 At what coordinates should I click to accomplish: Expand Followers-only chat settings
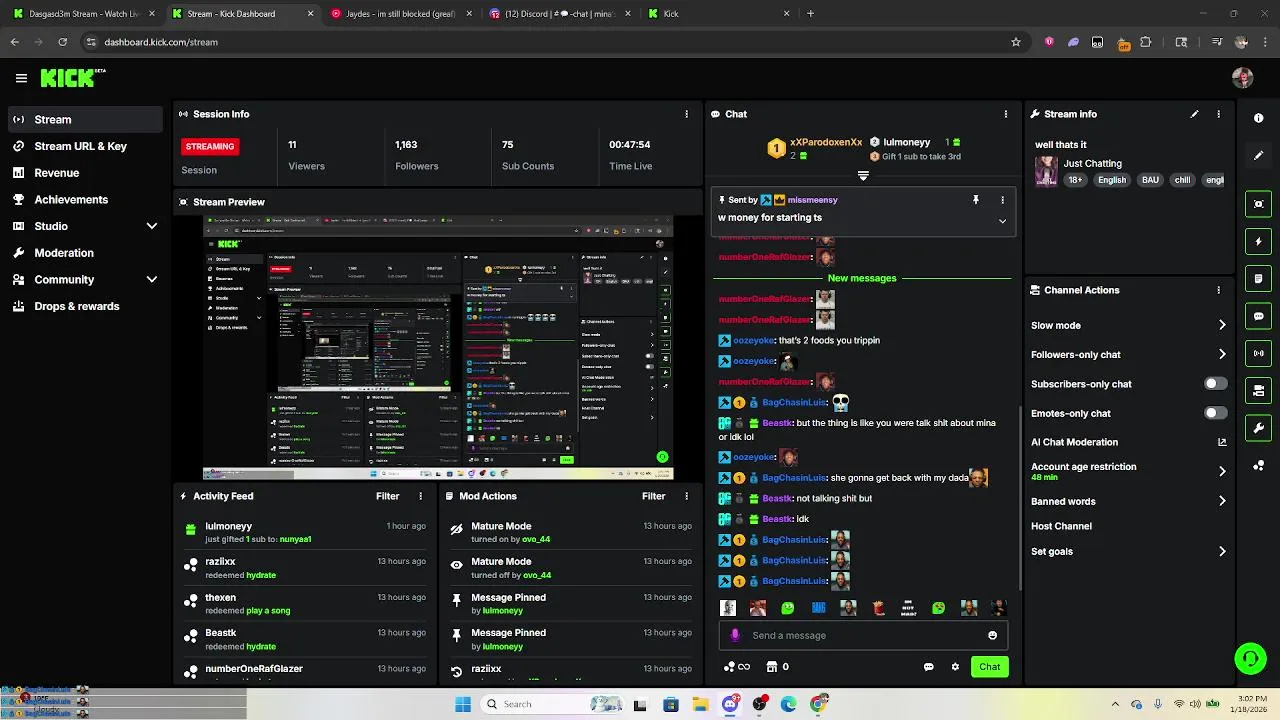tap(1222, 354)
